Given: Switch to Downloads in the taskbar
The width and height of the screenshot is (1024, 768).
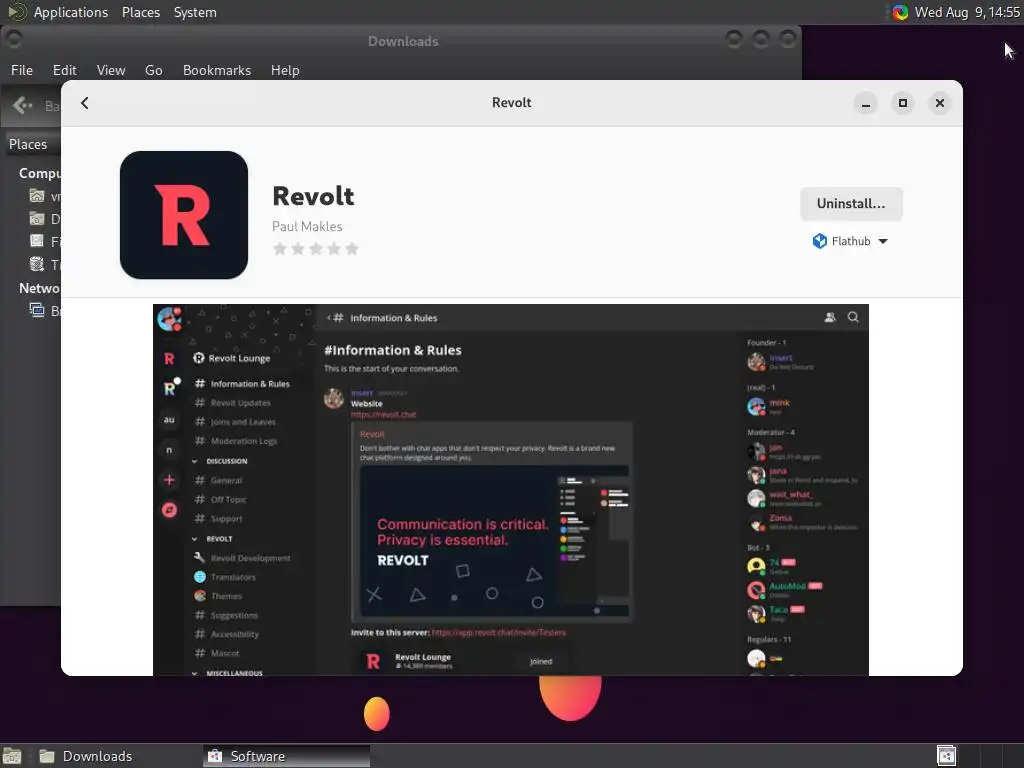Looking at the screenshot, I should [97, 756].
